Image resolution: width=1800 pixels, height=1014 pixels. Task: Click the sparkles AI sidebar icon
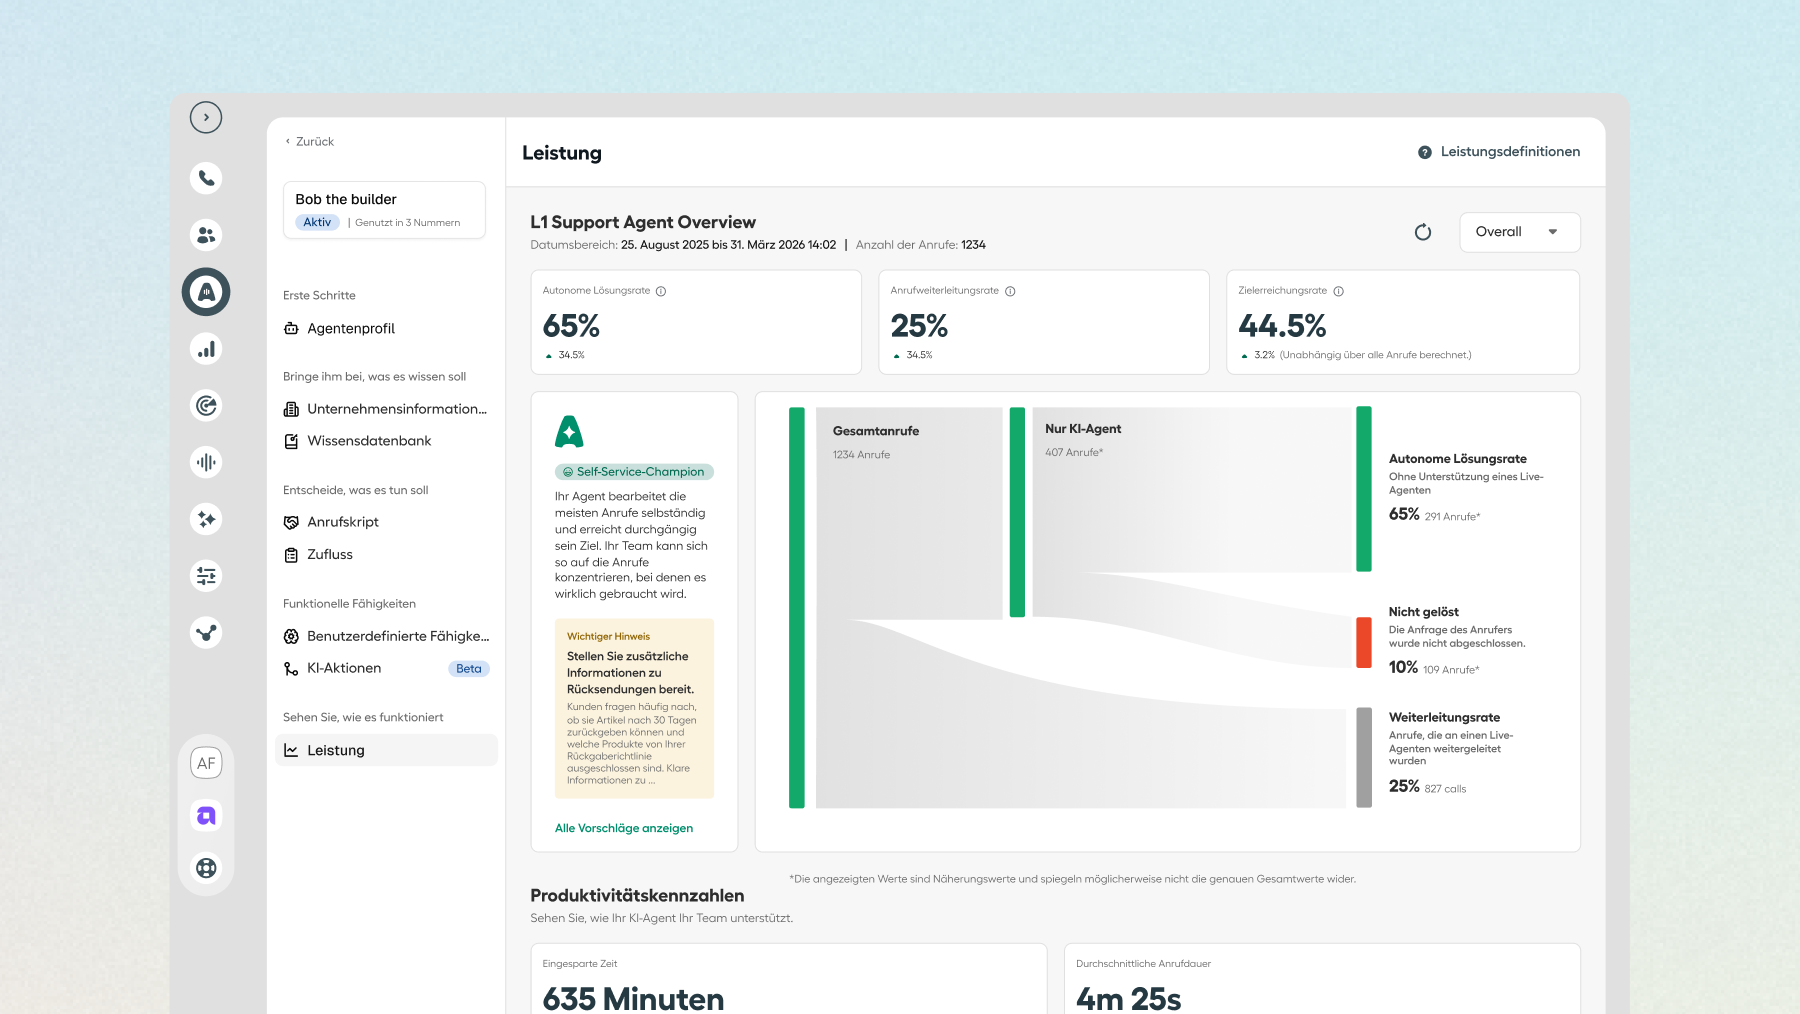tap(206, 519)
